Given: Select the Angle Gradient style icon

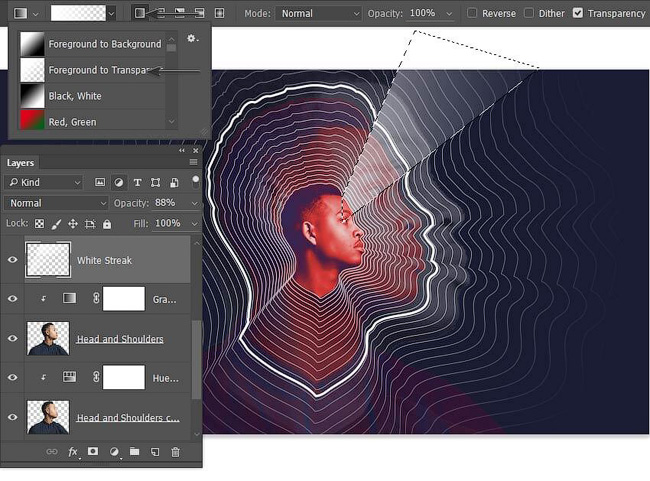Looking at the screenshot, I should 179,13.
